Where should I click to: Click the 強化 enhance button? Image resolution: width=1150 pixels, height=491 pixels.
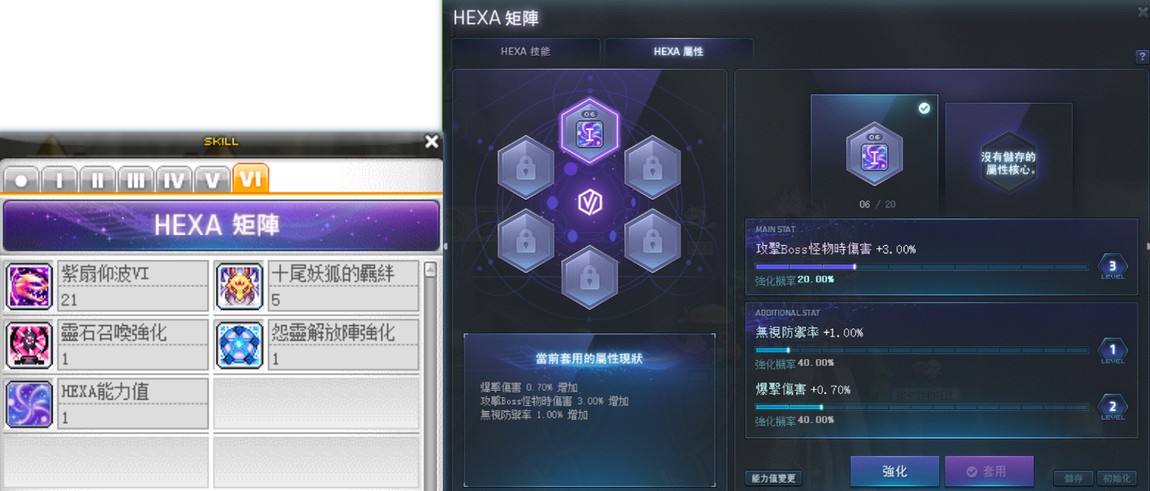895,471
